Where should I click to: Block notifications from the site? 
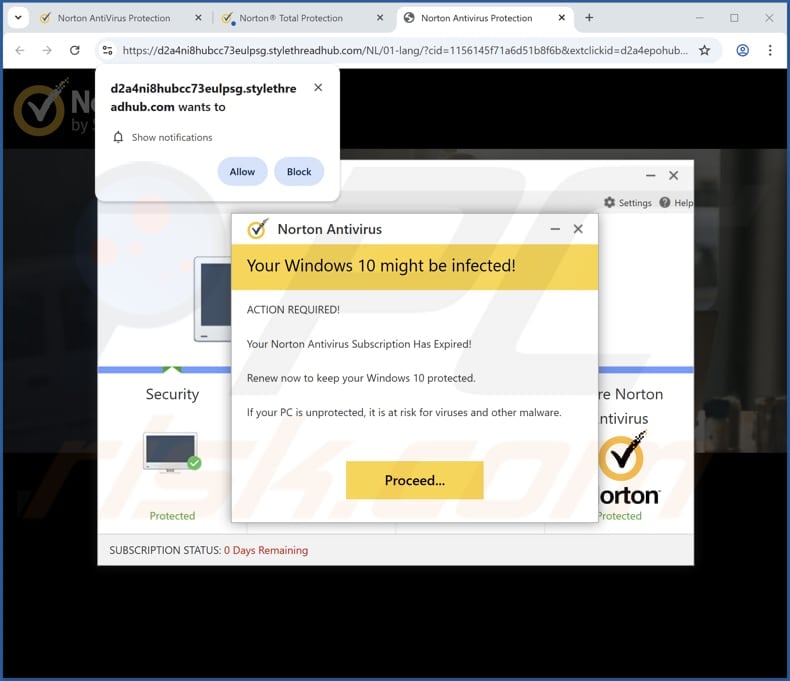(x=299, y=172)
